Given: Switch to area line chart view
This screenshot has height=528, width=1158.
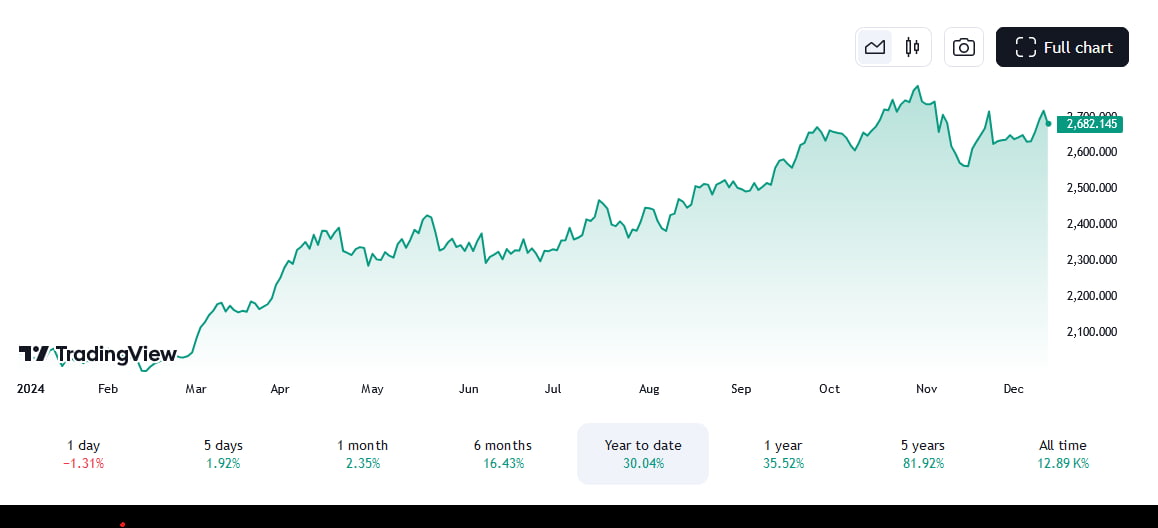Looking at the screenshot, I should click(875, 47).
